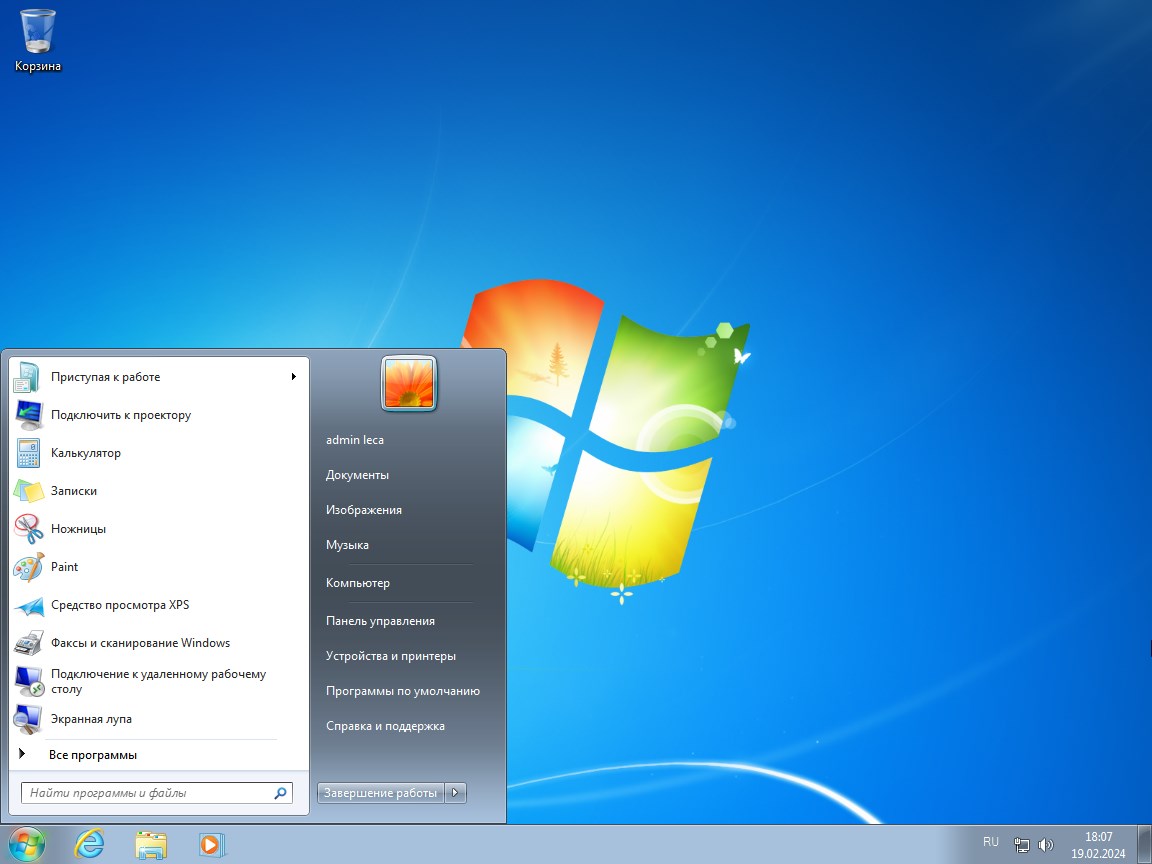Expand the Приступая к работе submenu arrow

click(293, 377)
